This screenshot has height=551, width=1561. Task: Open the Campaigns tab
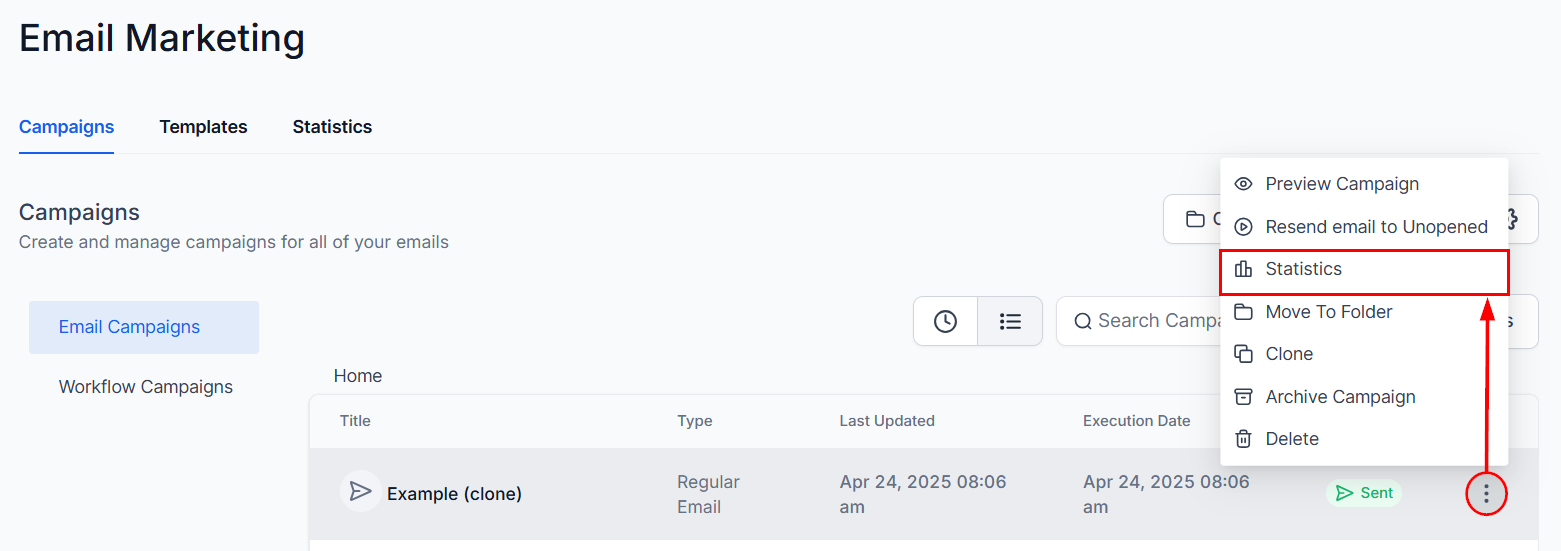pyautogui.click(x=66, y=127)
